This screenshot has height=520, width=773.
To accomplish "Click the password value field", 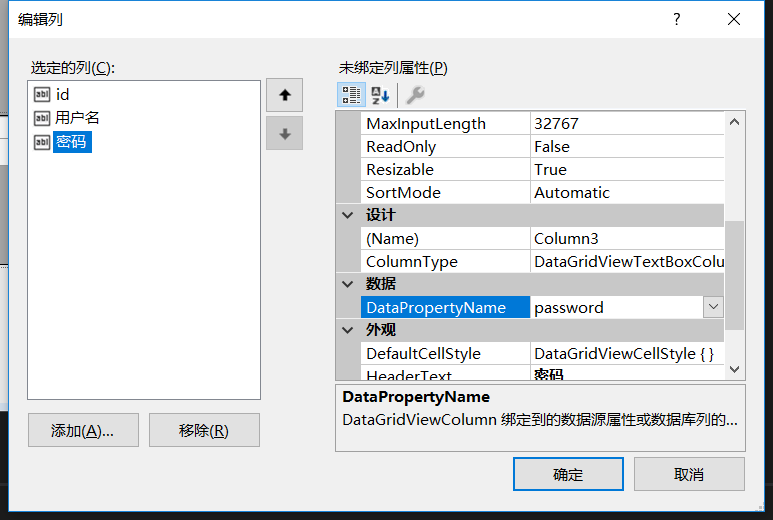I will click(617, 307).
